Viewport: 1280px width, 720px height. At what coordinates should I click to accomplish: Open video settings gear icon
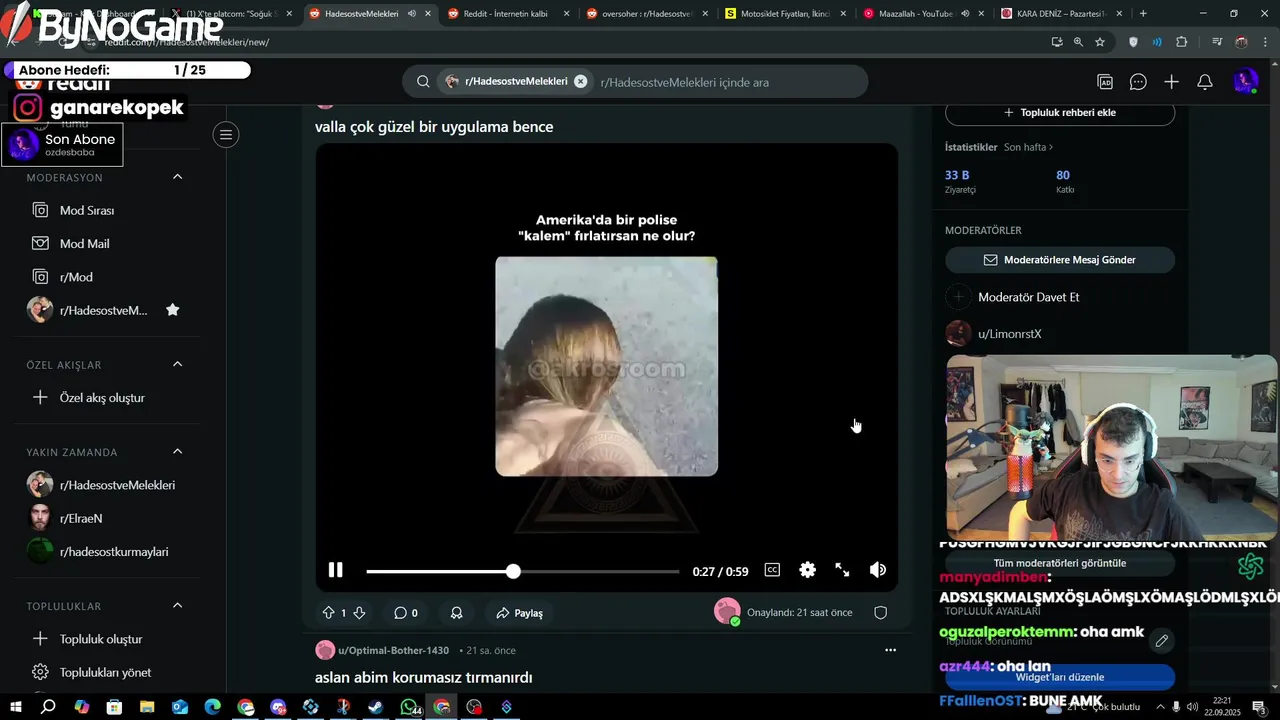click(807, 570)
